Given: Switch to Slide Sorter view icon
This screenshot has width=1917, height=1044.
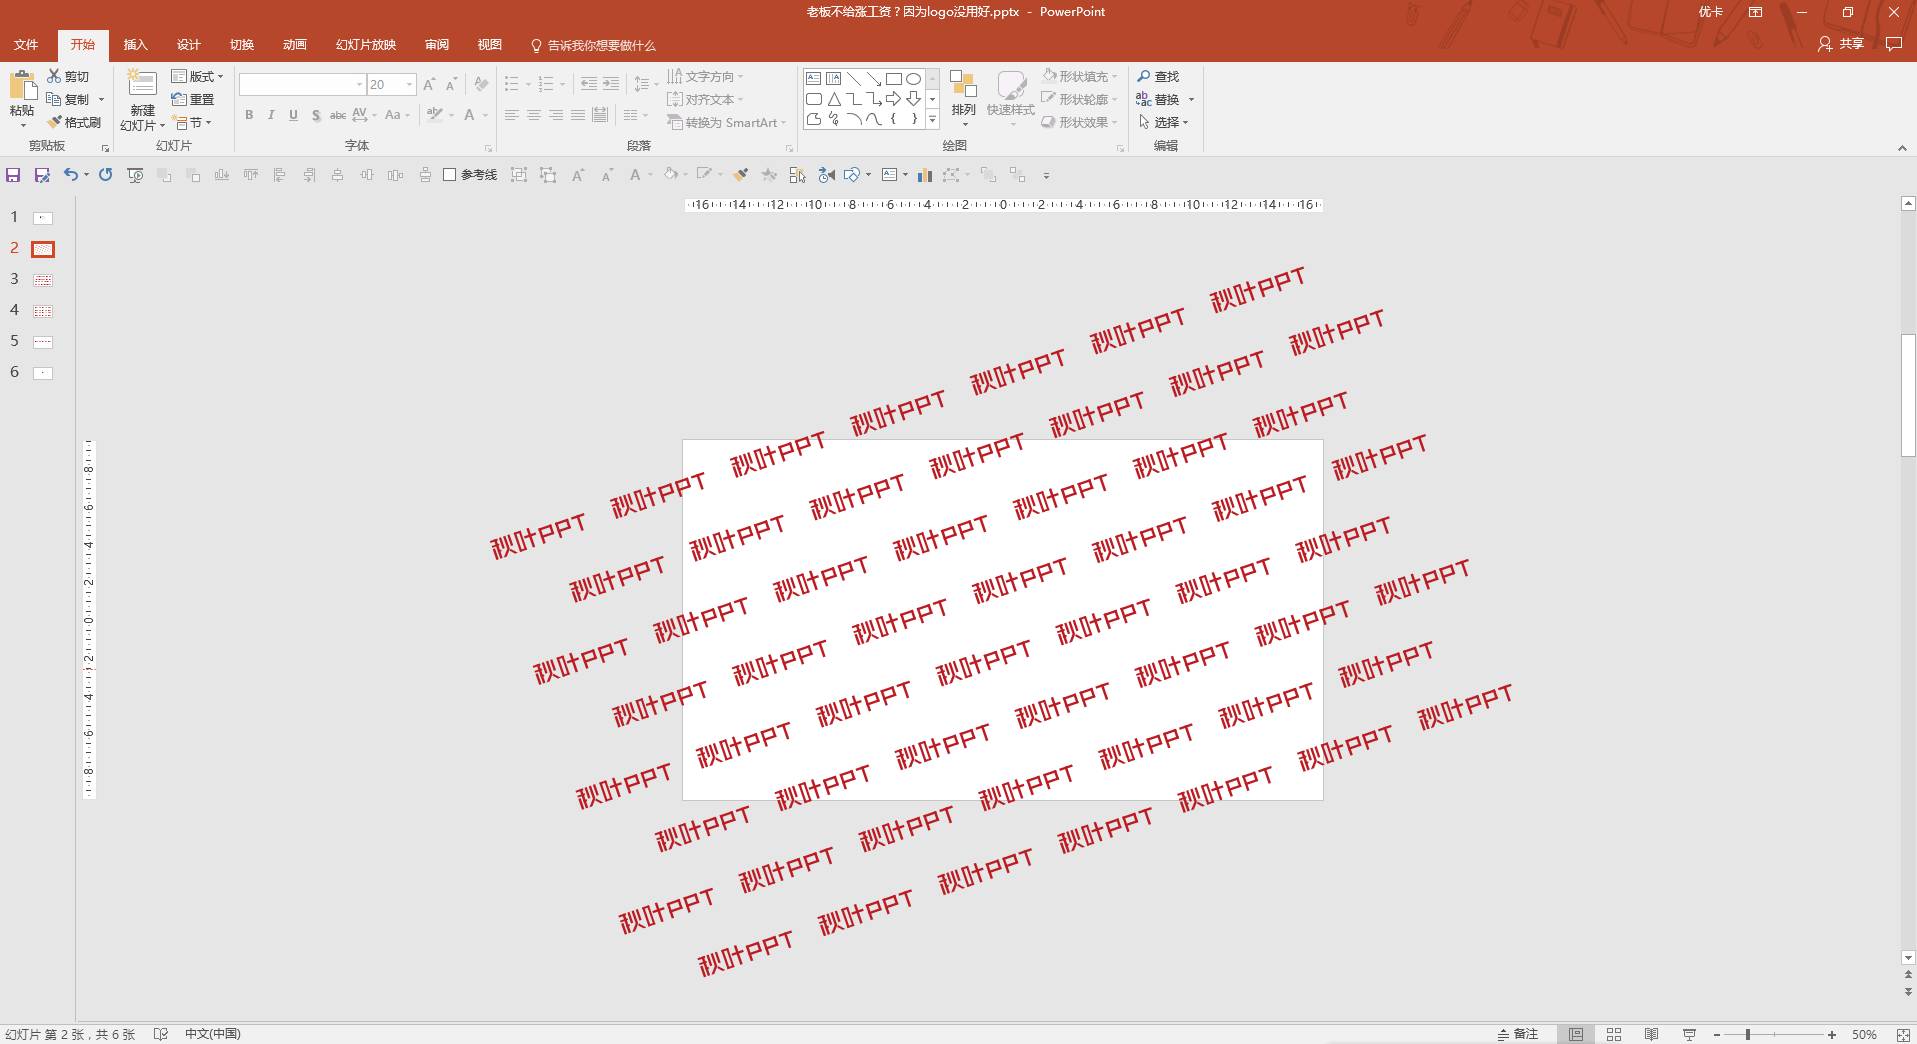Looking at the screenshot, I should 1613,1034.
